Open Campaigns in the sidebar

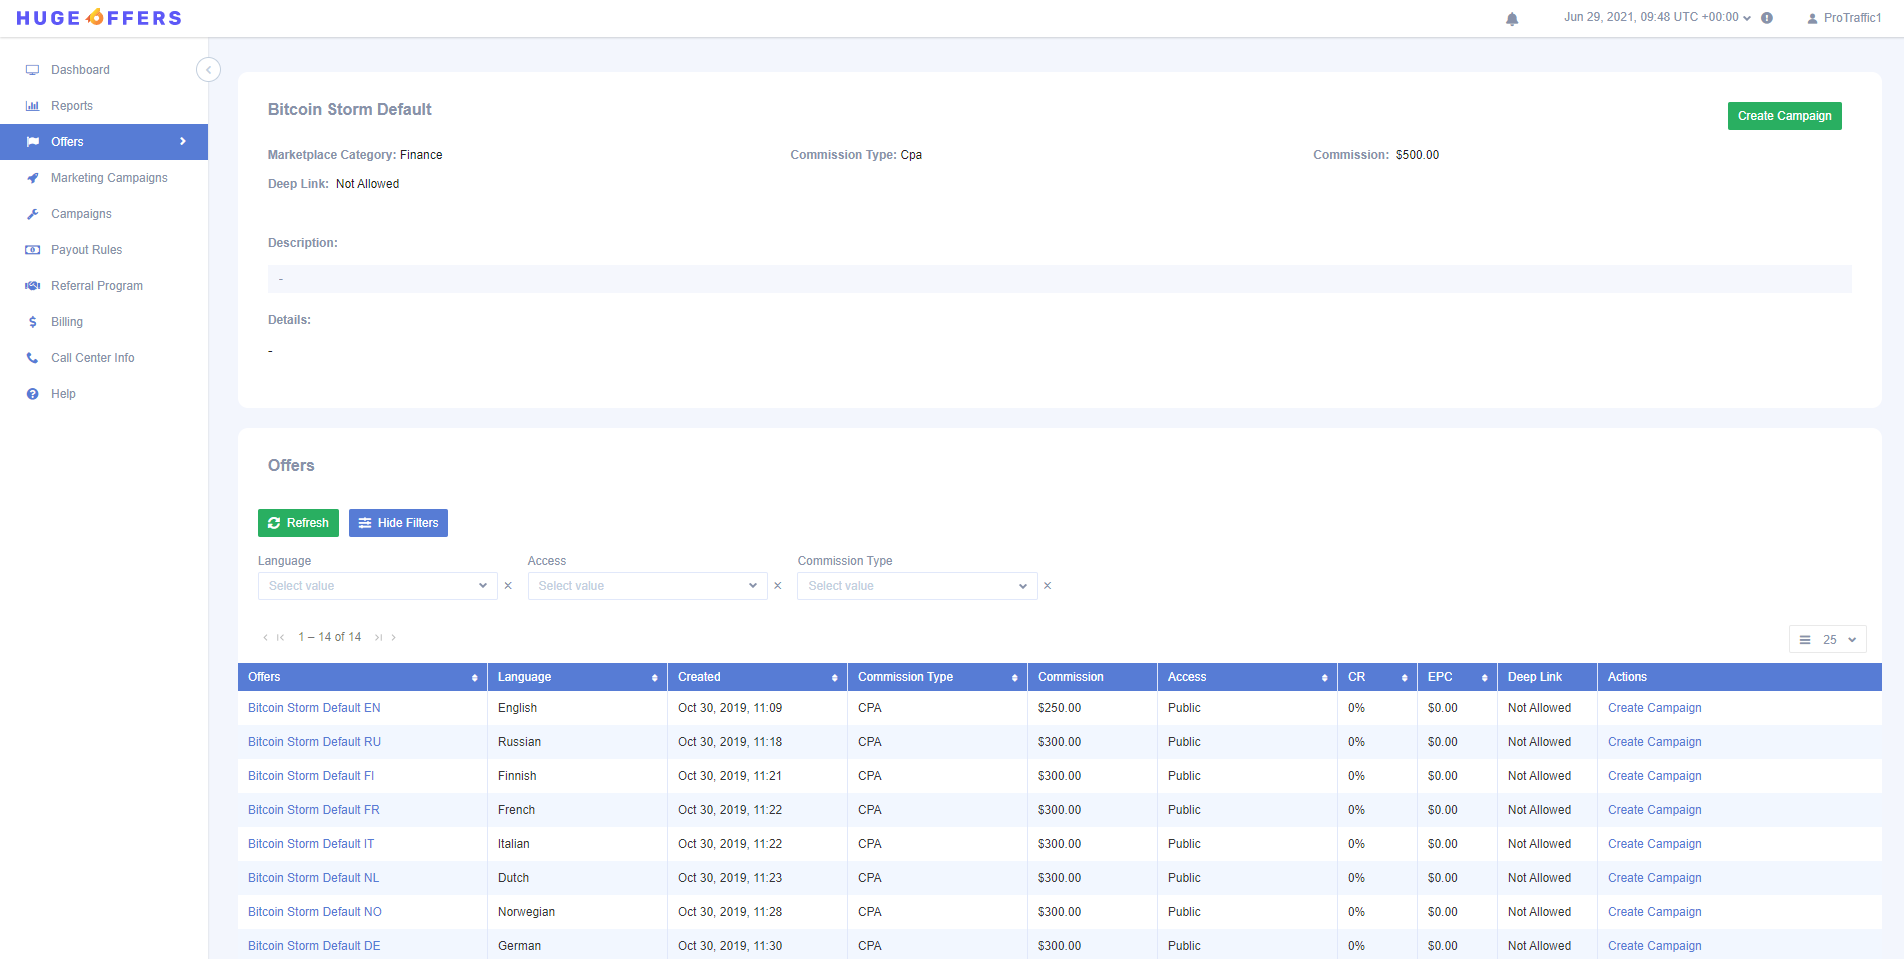81,214
